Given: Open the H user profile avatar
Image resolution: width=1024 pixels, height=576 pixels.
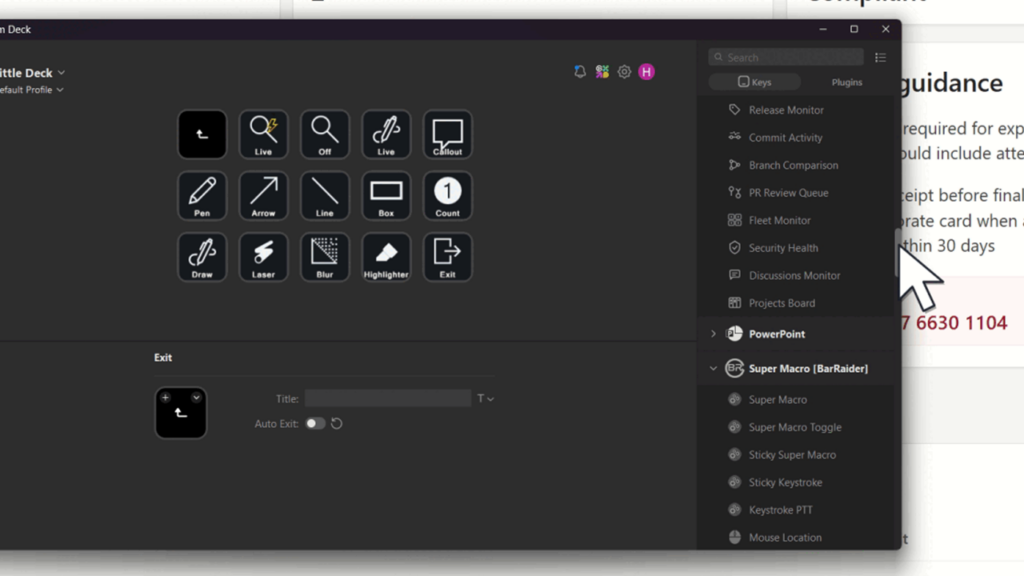Looking at the screenshot, I should tap(647, 72).
